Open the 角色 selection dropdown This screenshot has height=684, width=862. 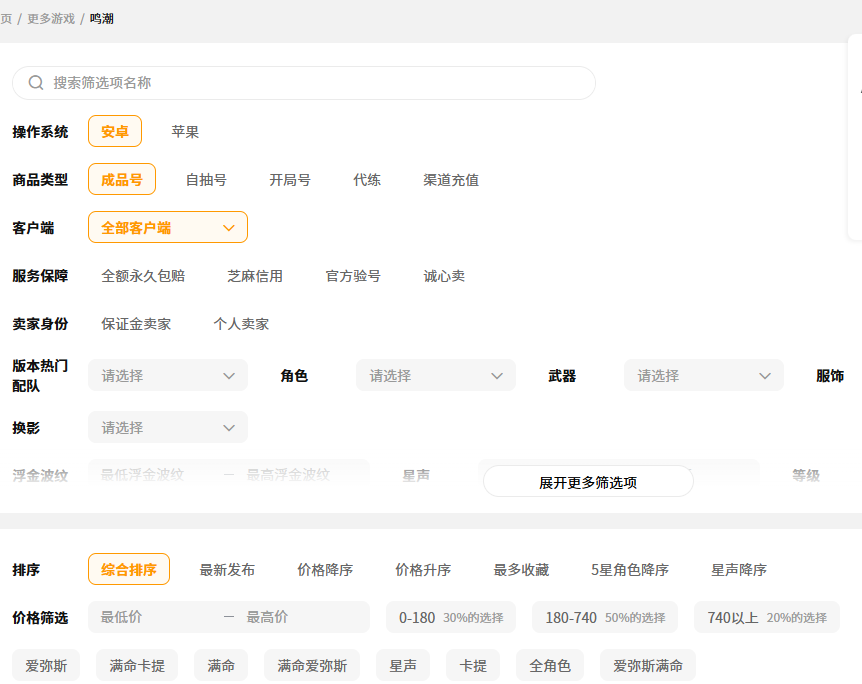[436, 376]
